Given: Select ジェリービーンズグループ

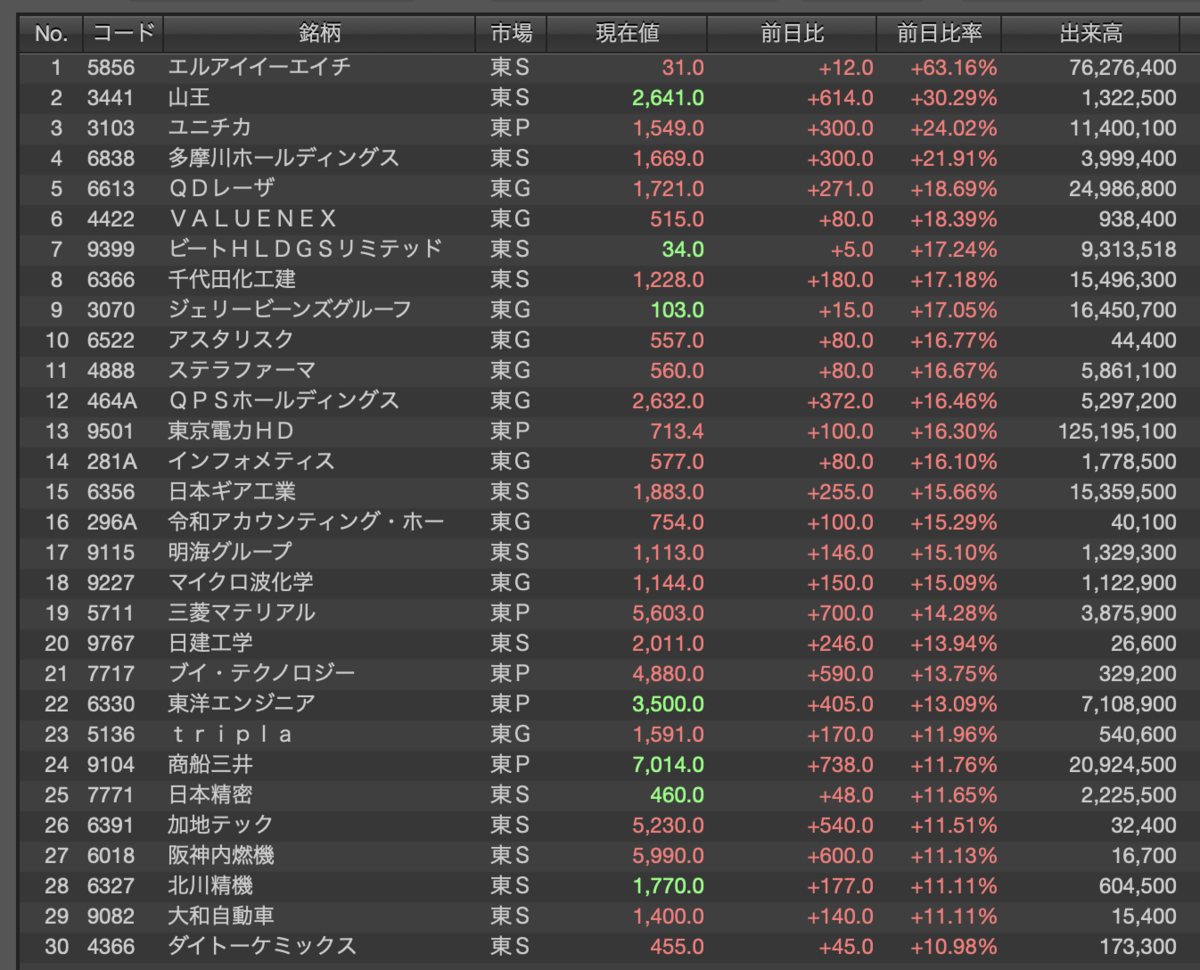Looking at the screenshot, I should tap(289, 310).
